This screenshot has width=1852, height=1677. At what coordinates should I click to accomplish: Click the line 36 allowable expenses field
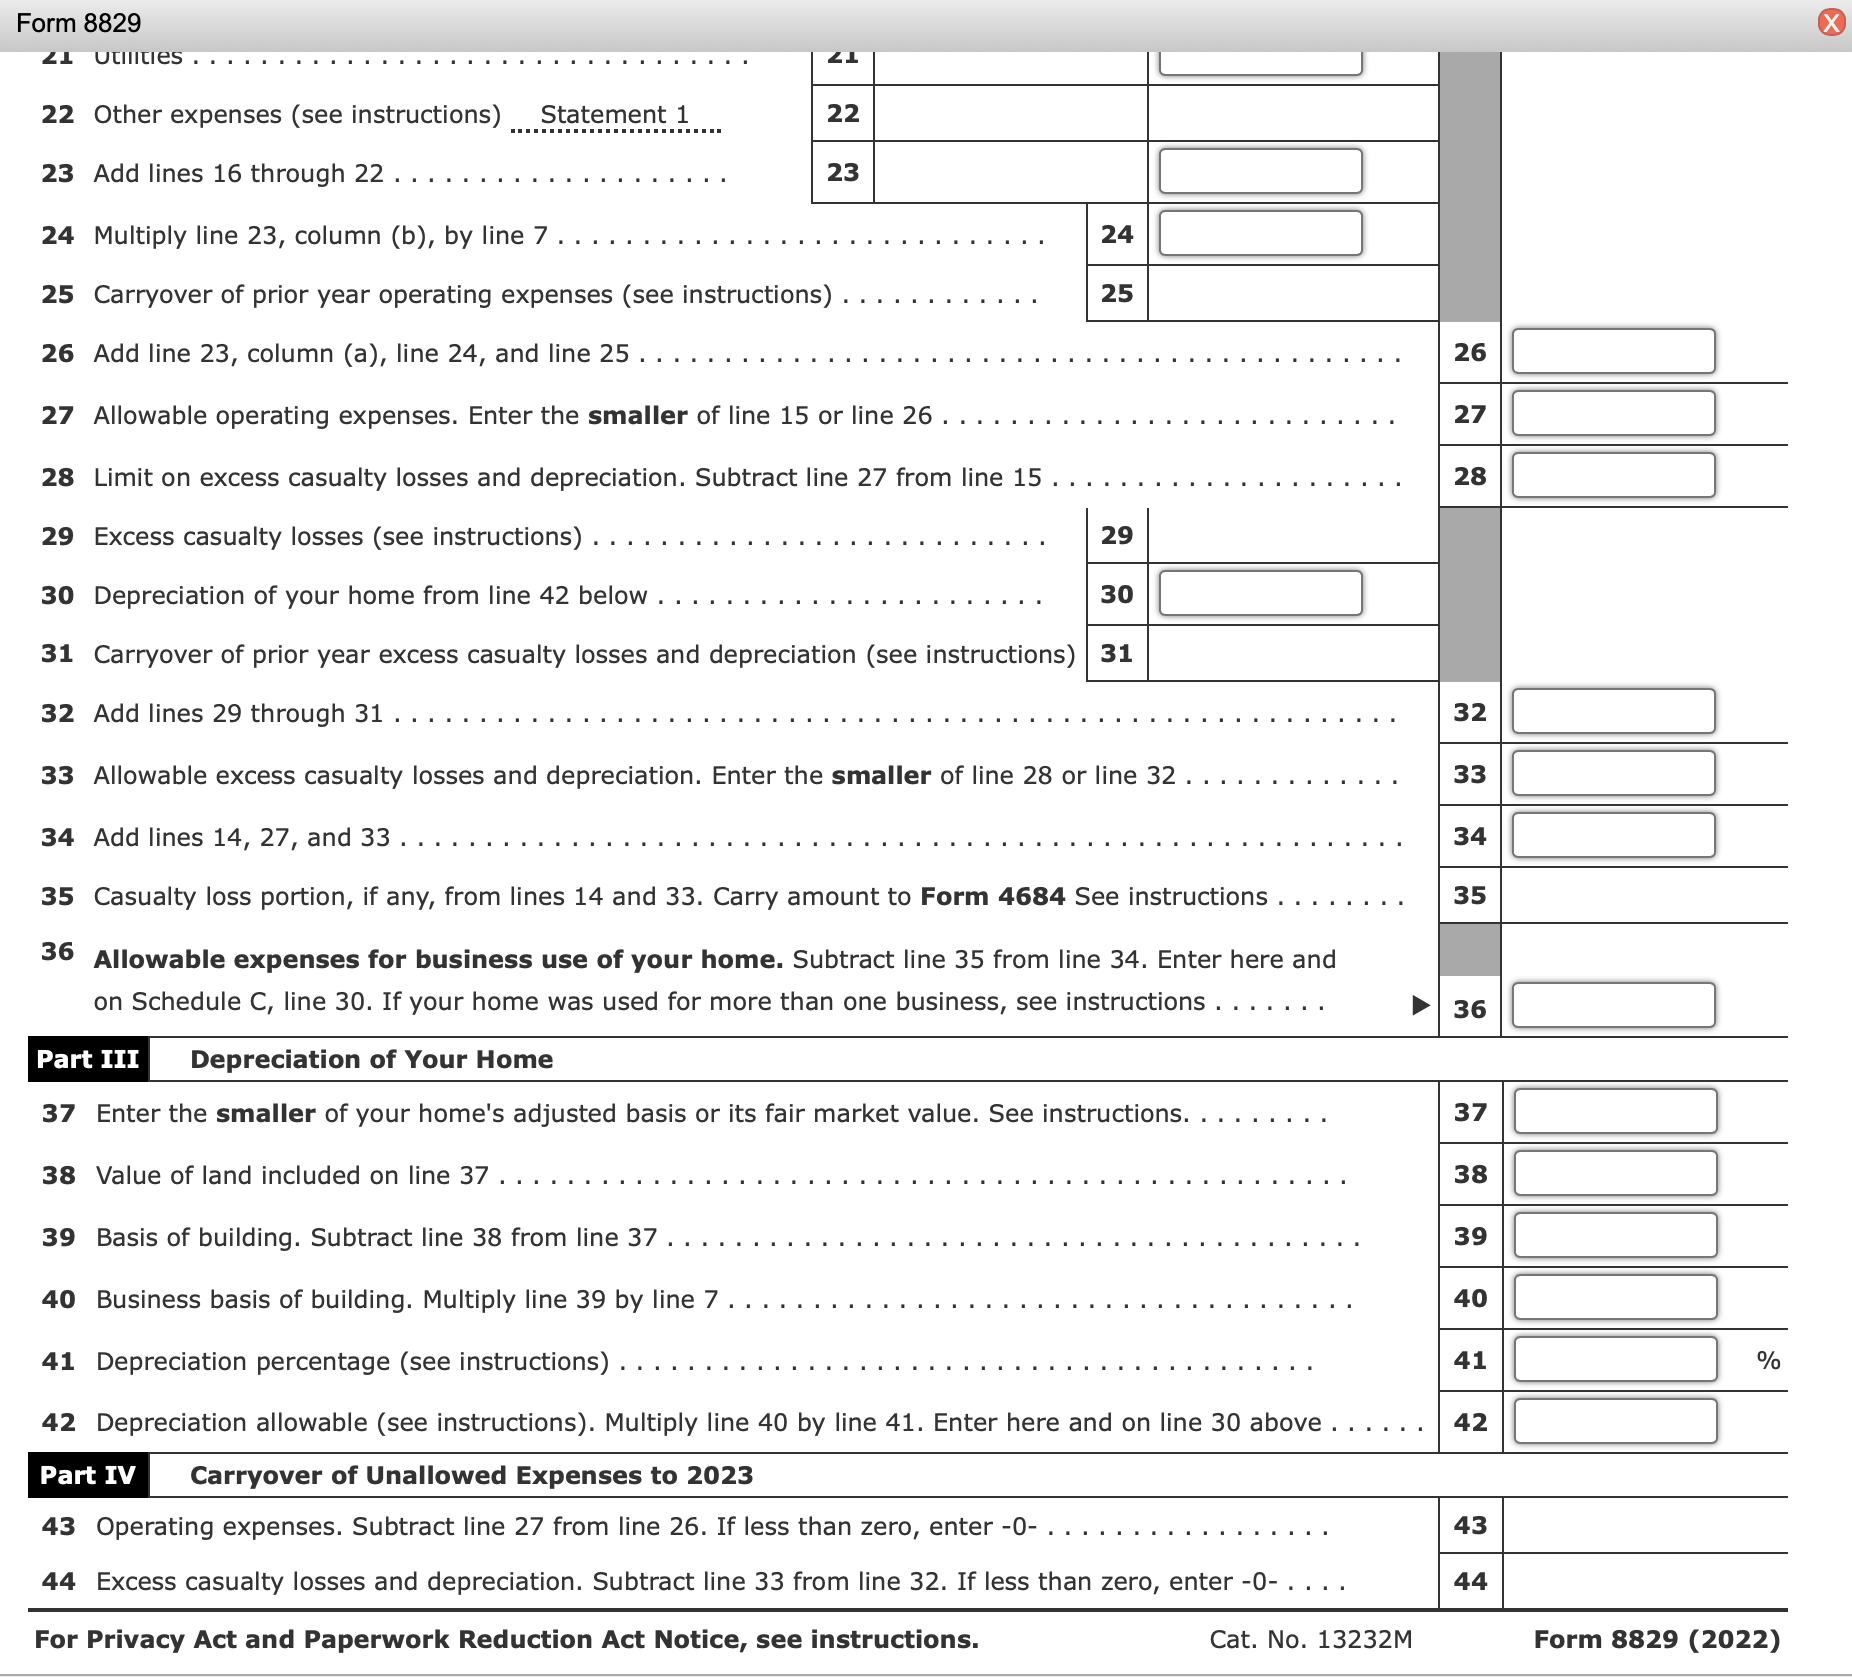point(1613,1005)
